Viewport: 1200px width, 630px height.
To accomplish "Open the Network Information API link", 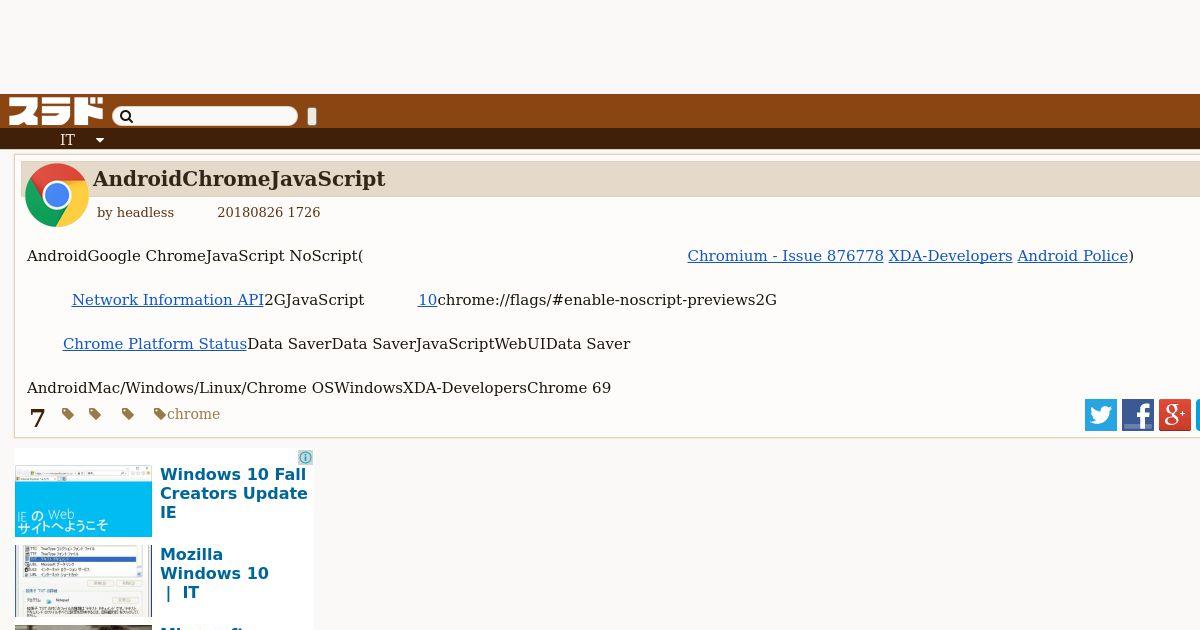I will [168, 300].
